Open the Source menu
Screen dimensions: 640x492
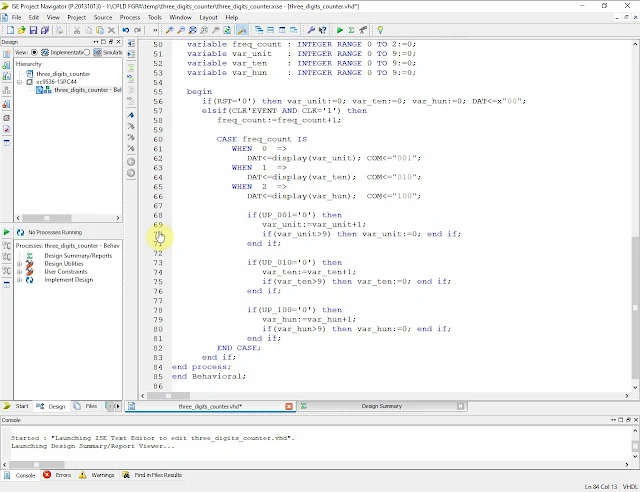103,18
